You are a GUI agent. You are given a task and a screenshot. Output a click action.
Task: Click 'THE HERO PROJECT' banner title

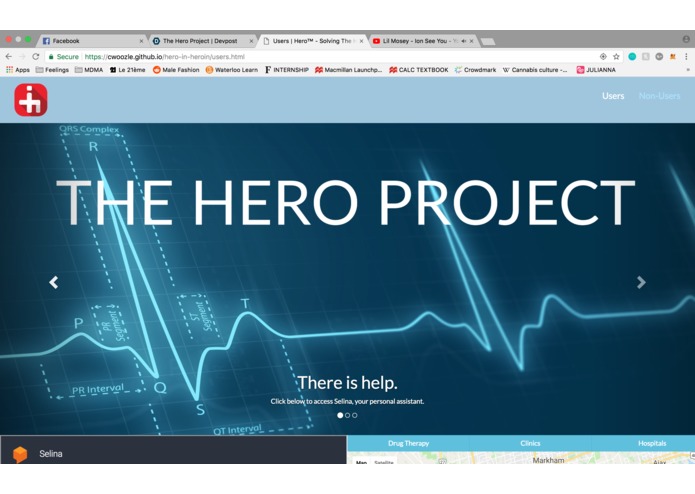[x=346, y=203]
